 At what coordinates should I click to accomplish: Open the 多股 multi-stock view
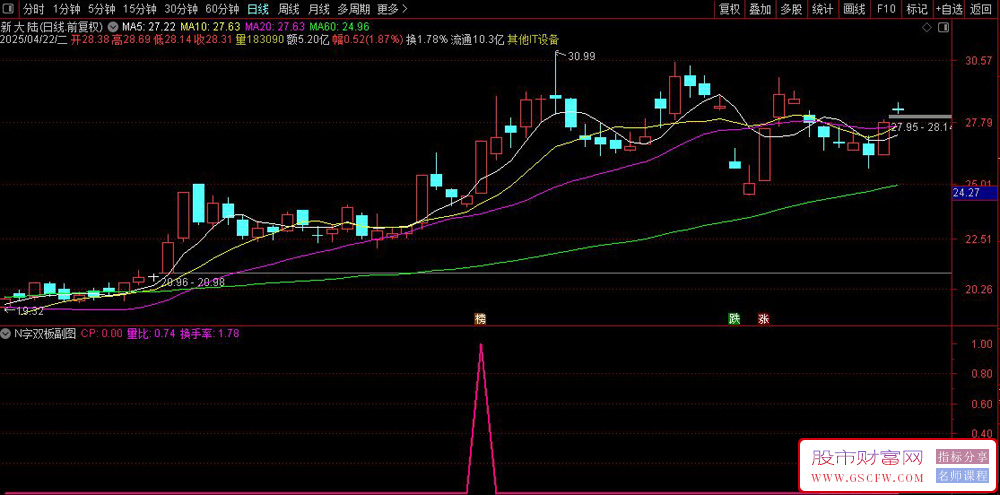791,9
